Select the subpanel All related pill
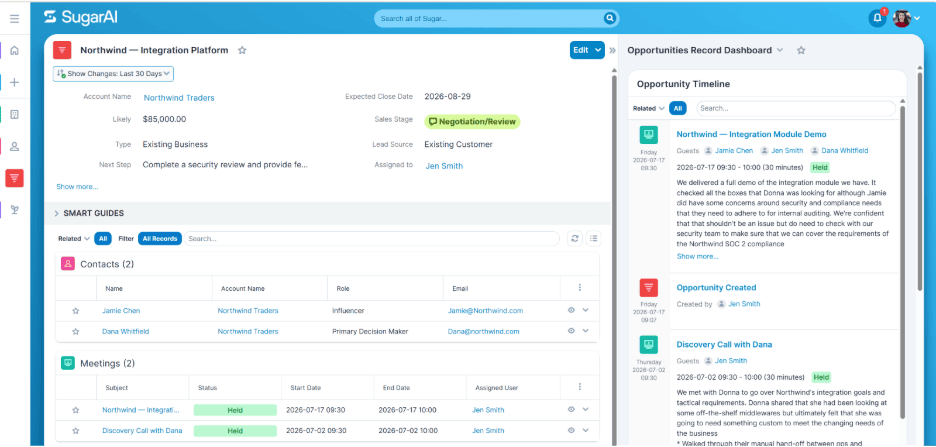The image size is (936, 447). 103,239
